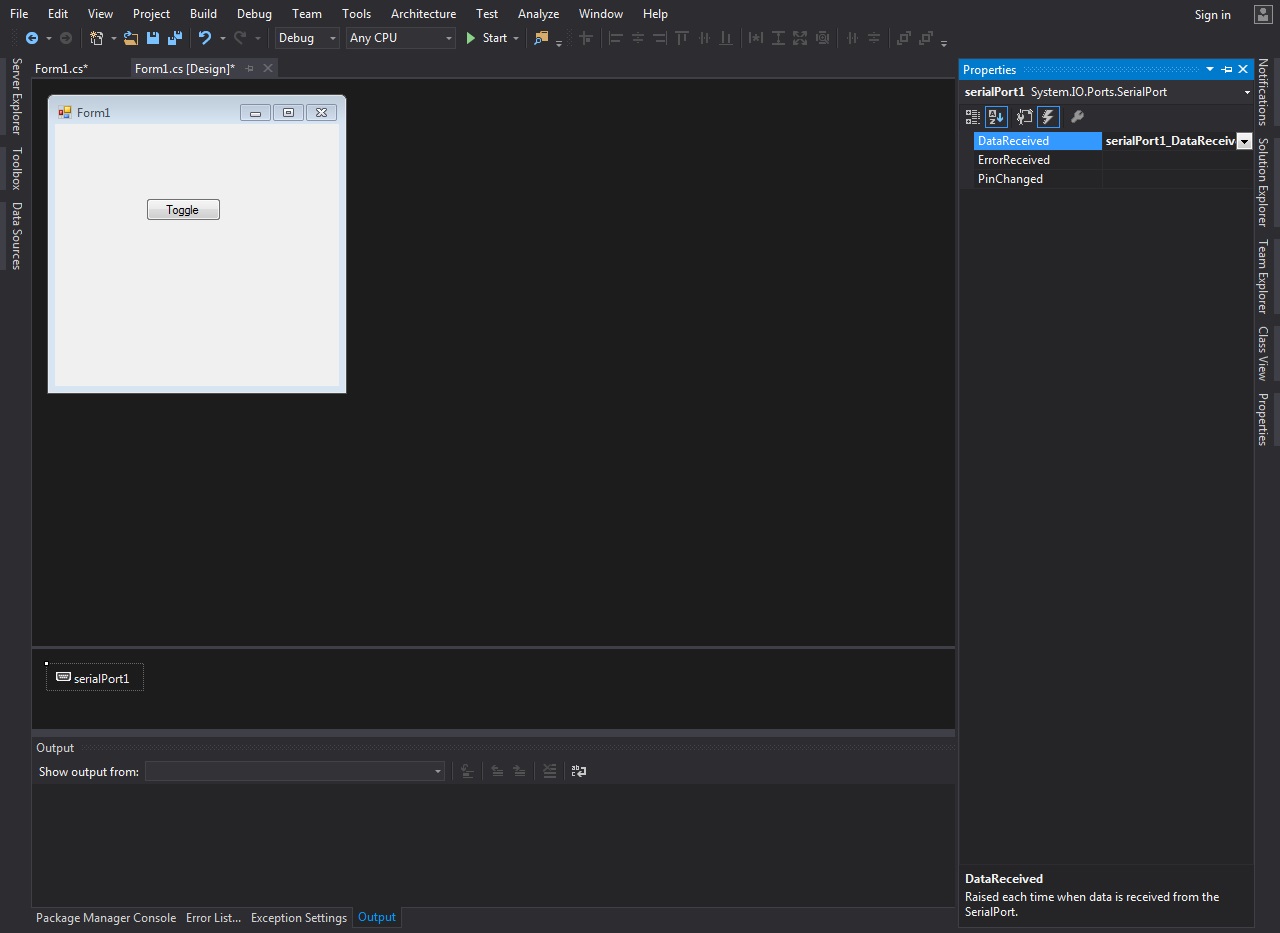Pin the Properties panel with Auto Hide
Image resolution: width=1280 pixels, height=933 pixels.
click(x=1227, y=69)
